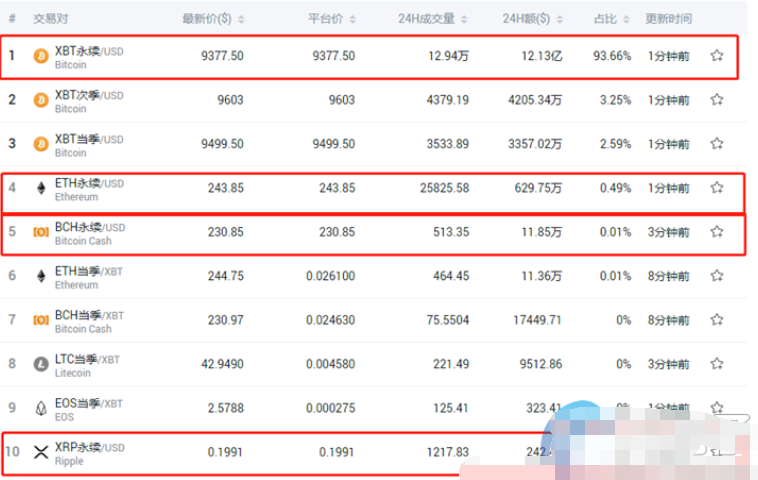Sort by 24H成交量 column arrows
Screen dimensions: 758x480
click(x=464, y=19)
